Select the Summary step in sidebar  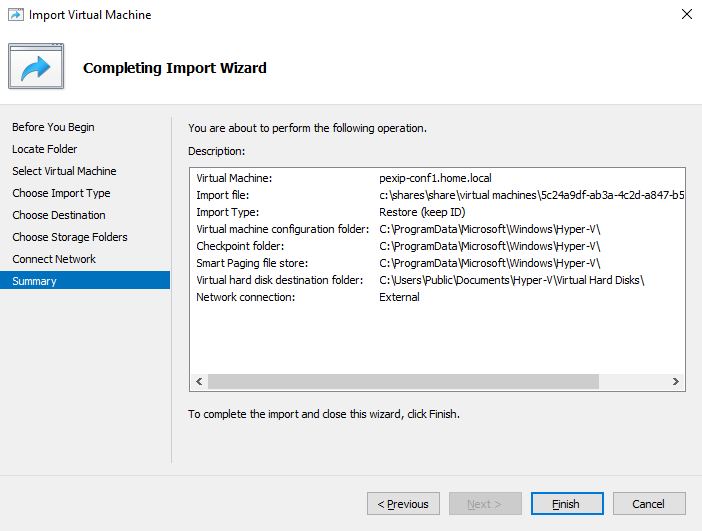point(85,281)
